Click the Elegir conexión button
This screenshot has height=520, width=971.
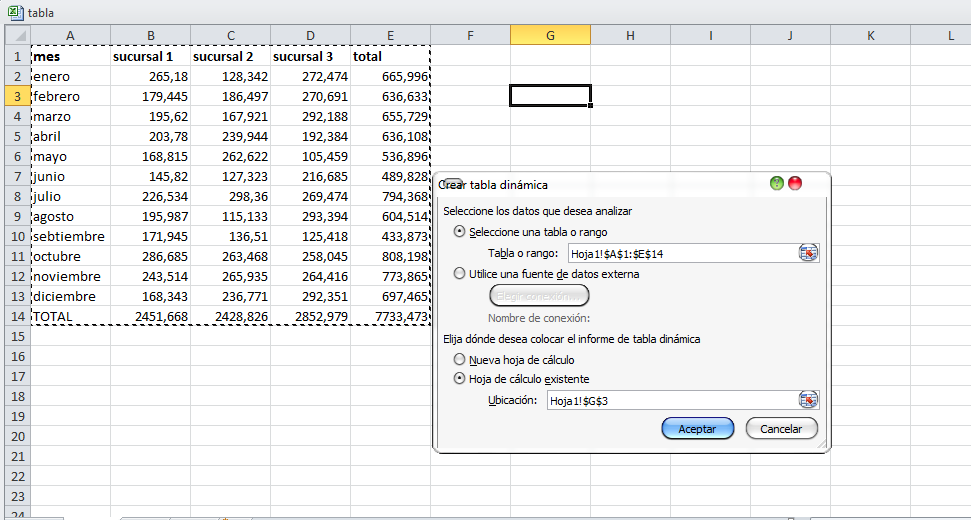(539, 296)
